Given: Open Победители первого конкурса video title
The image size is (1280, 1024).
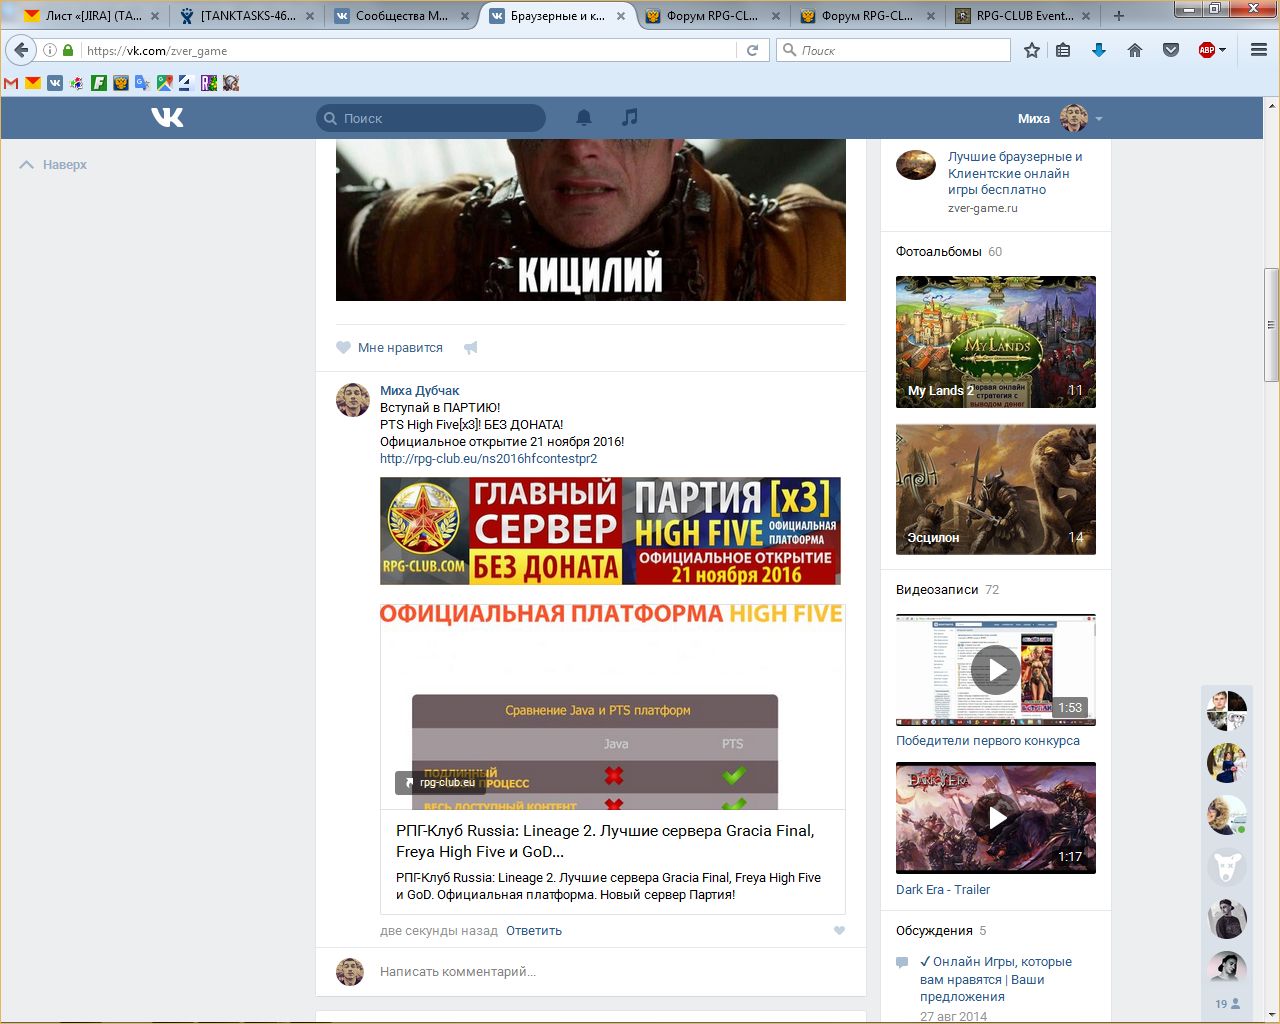Looking at the screenshot, I should (988, 741).
